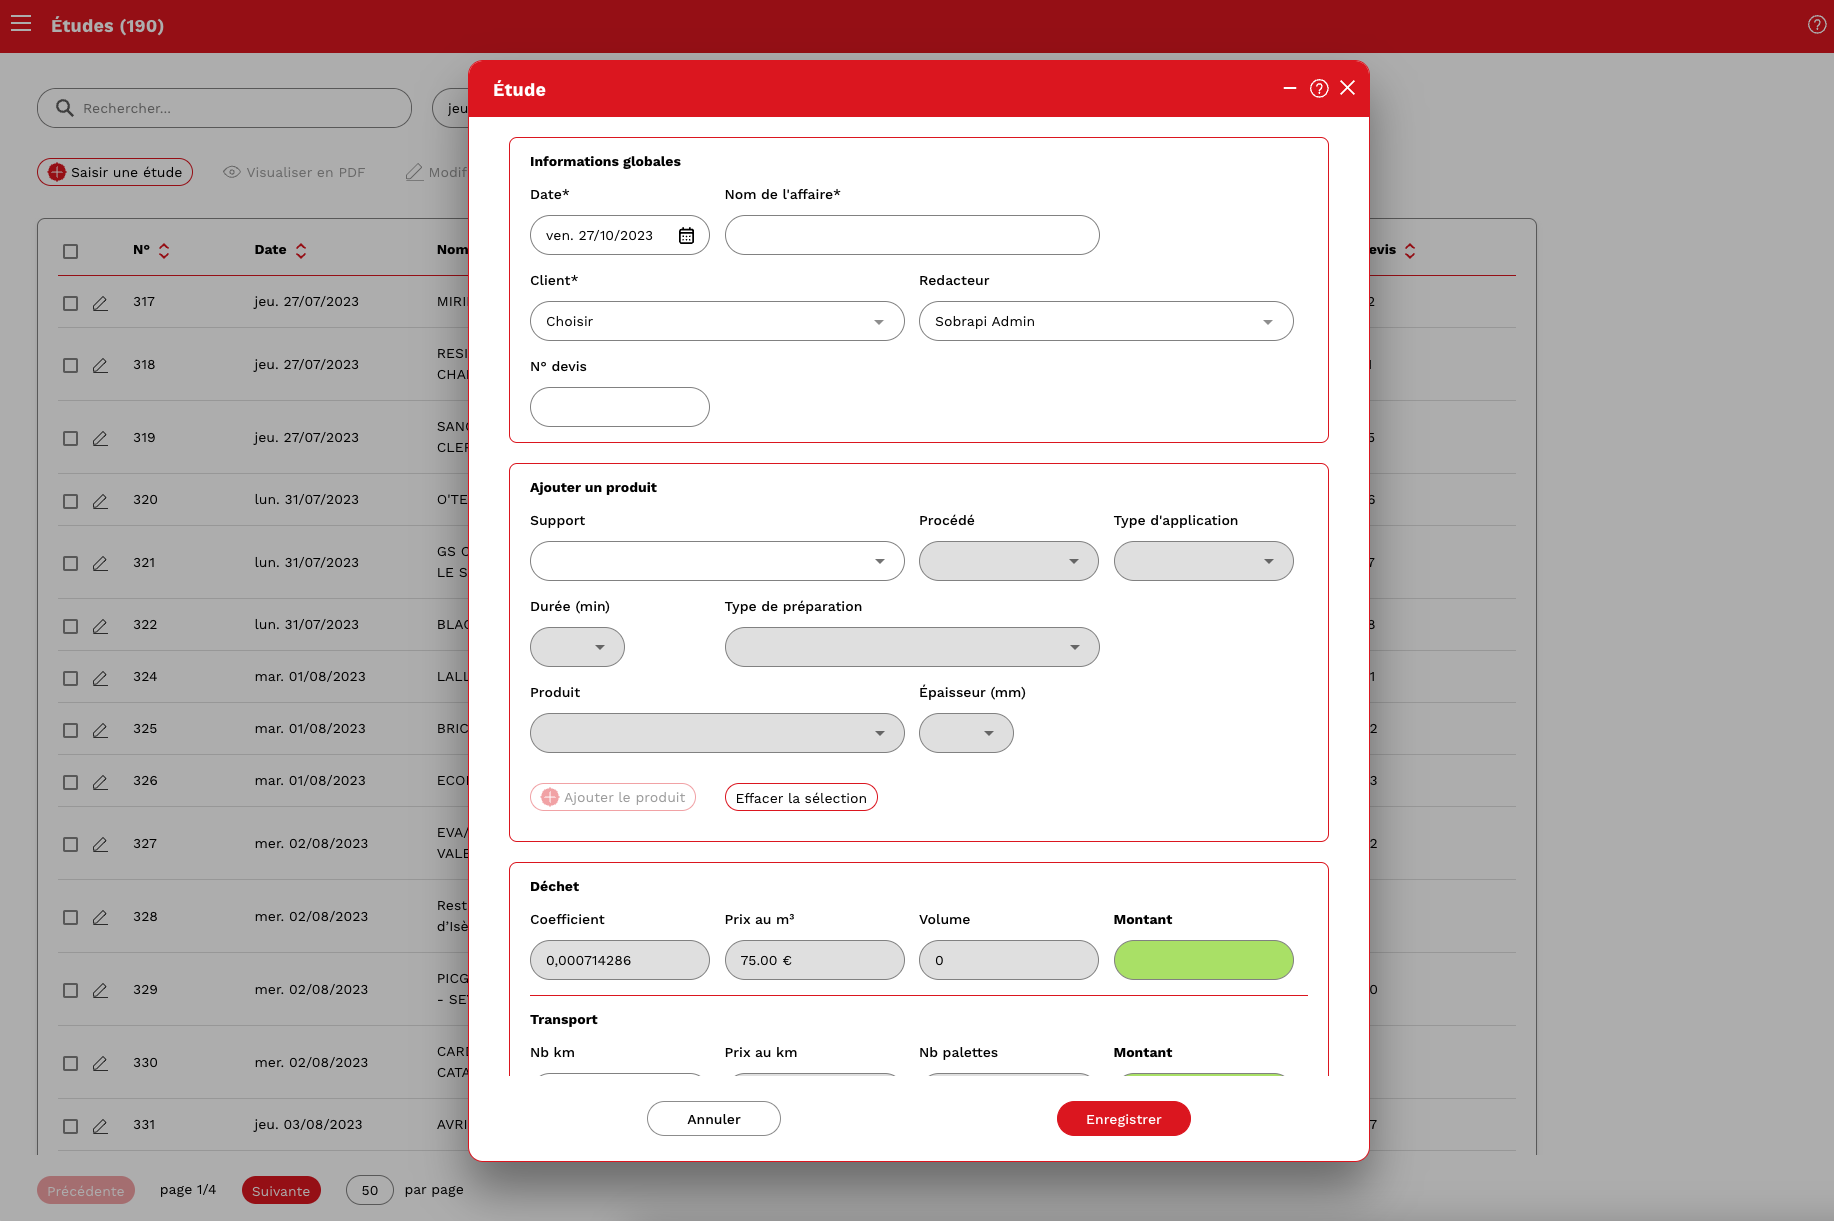The image size is (1834, 1221).
Task: Edit study 319 with the pencil icon
Action: tap(100, 439)
